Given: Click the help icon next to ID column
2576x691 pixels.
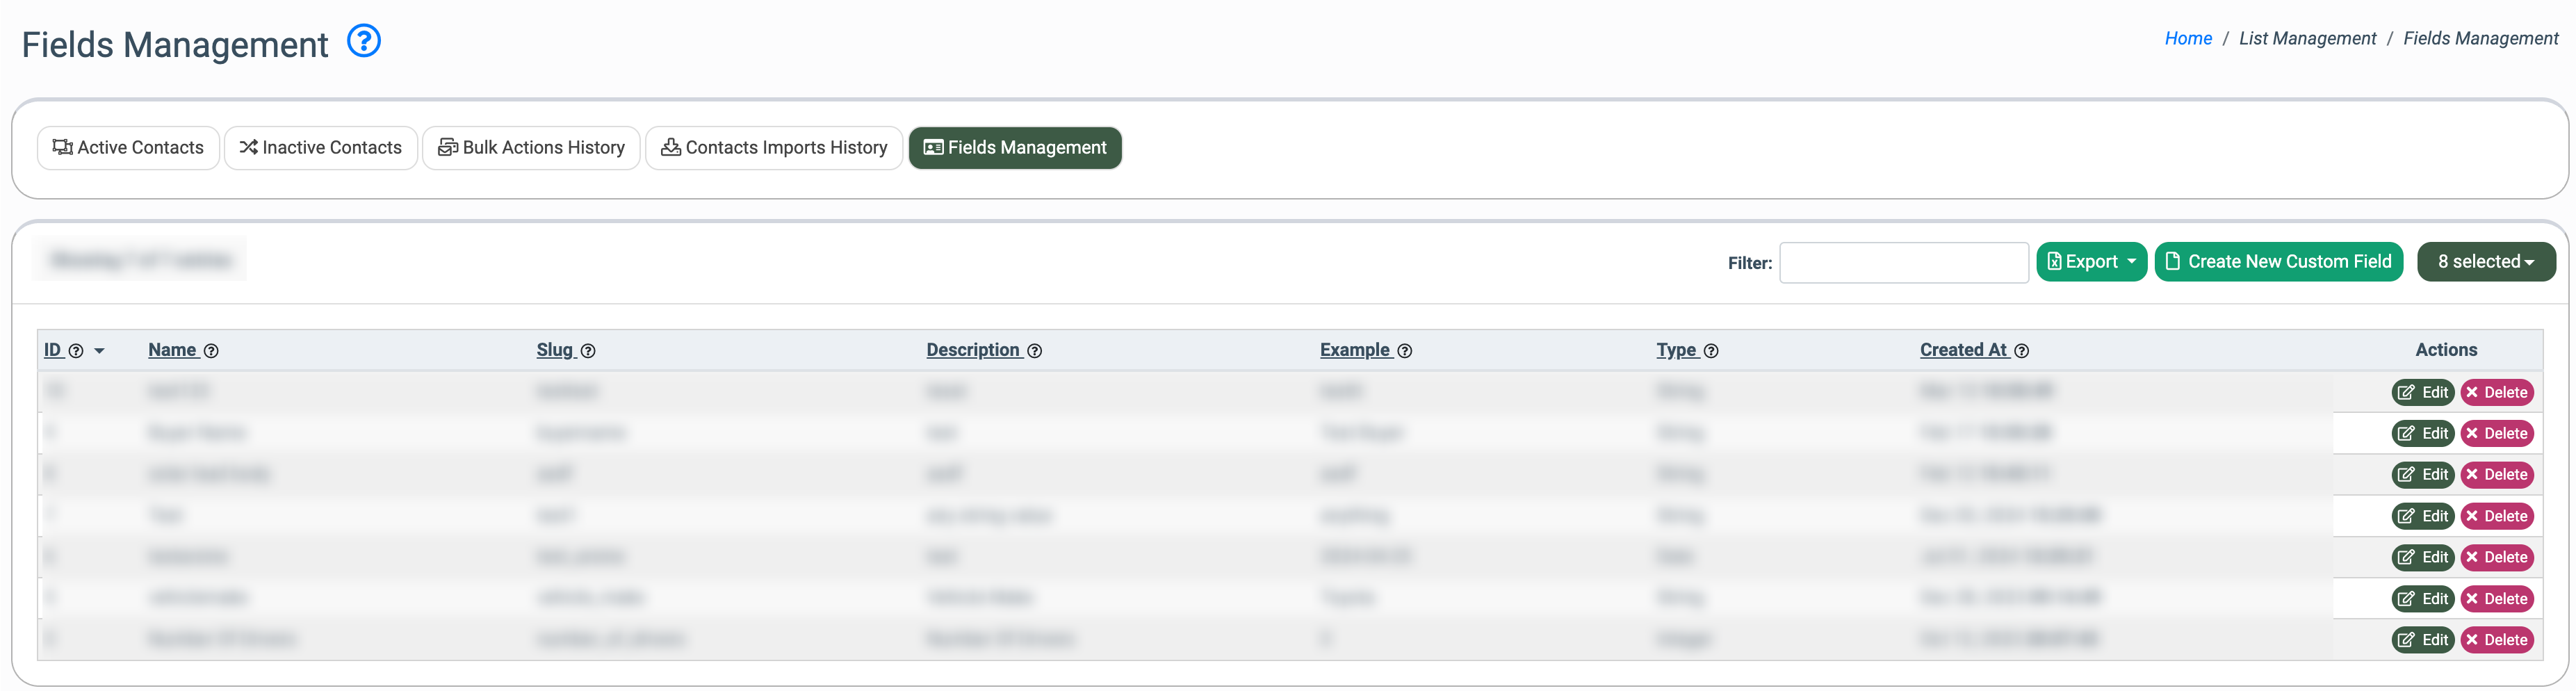Looking at the screenshot, I should click(76, 351).
